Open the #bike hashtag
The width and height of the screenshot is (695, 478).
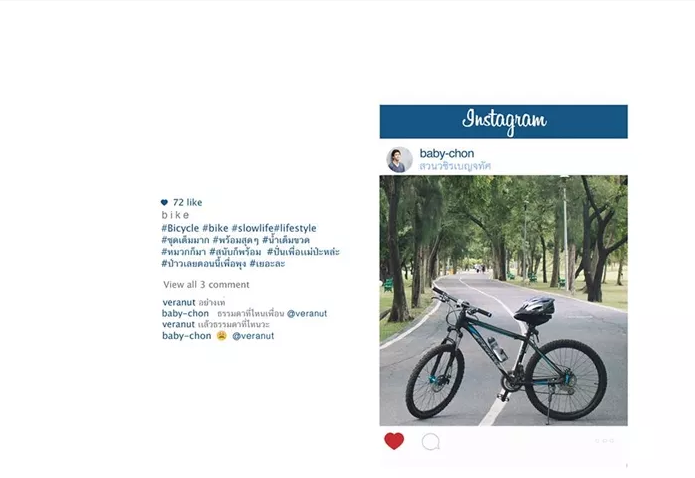point(215,228)
